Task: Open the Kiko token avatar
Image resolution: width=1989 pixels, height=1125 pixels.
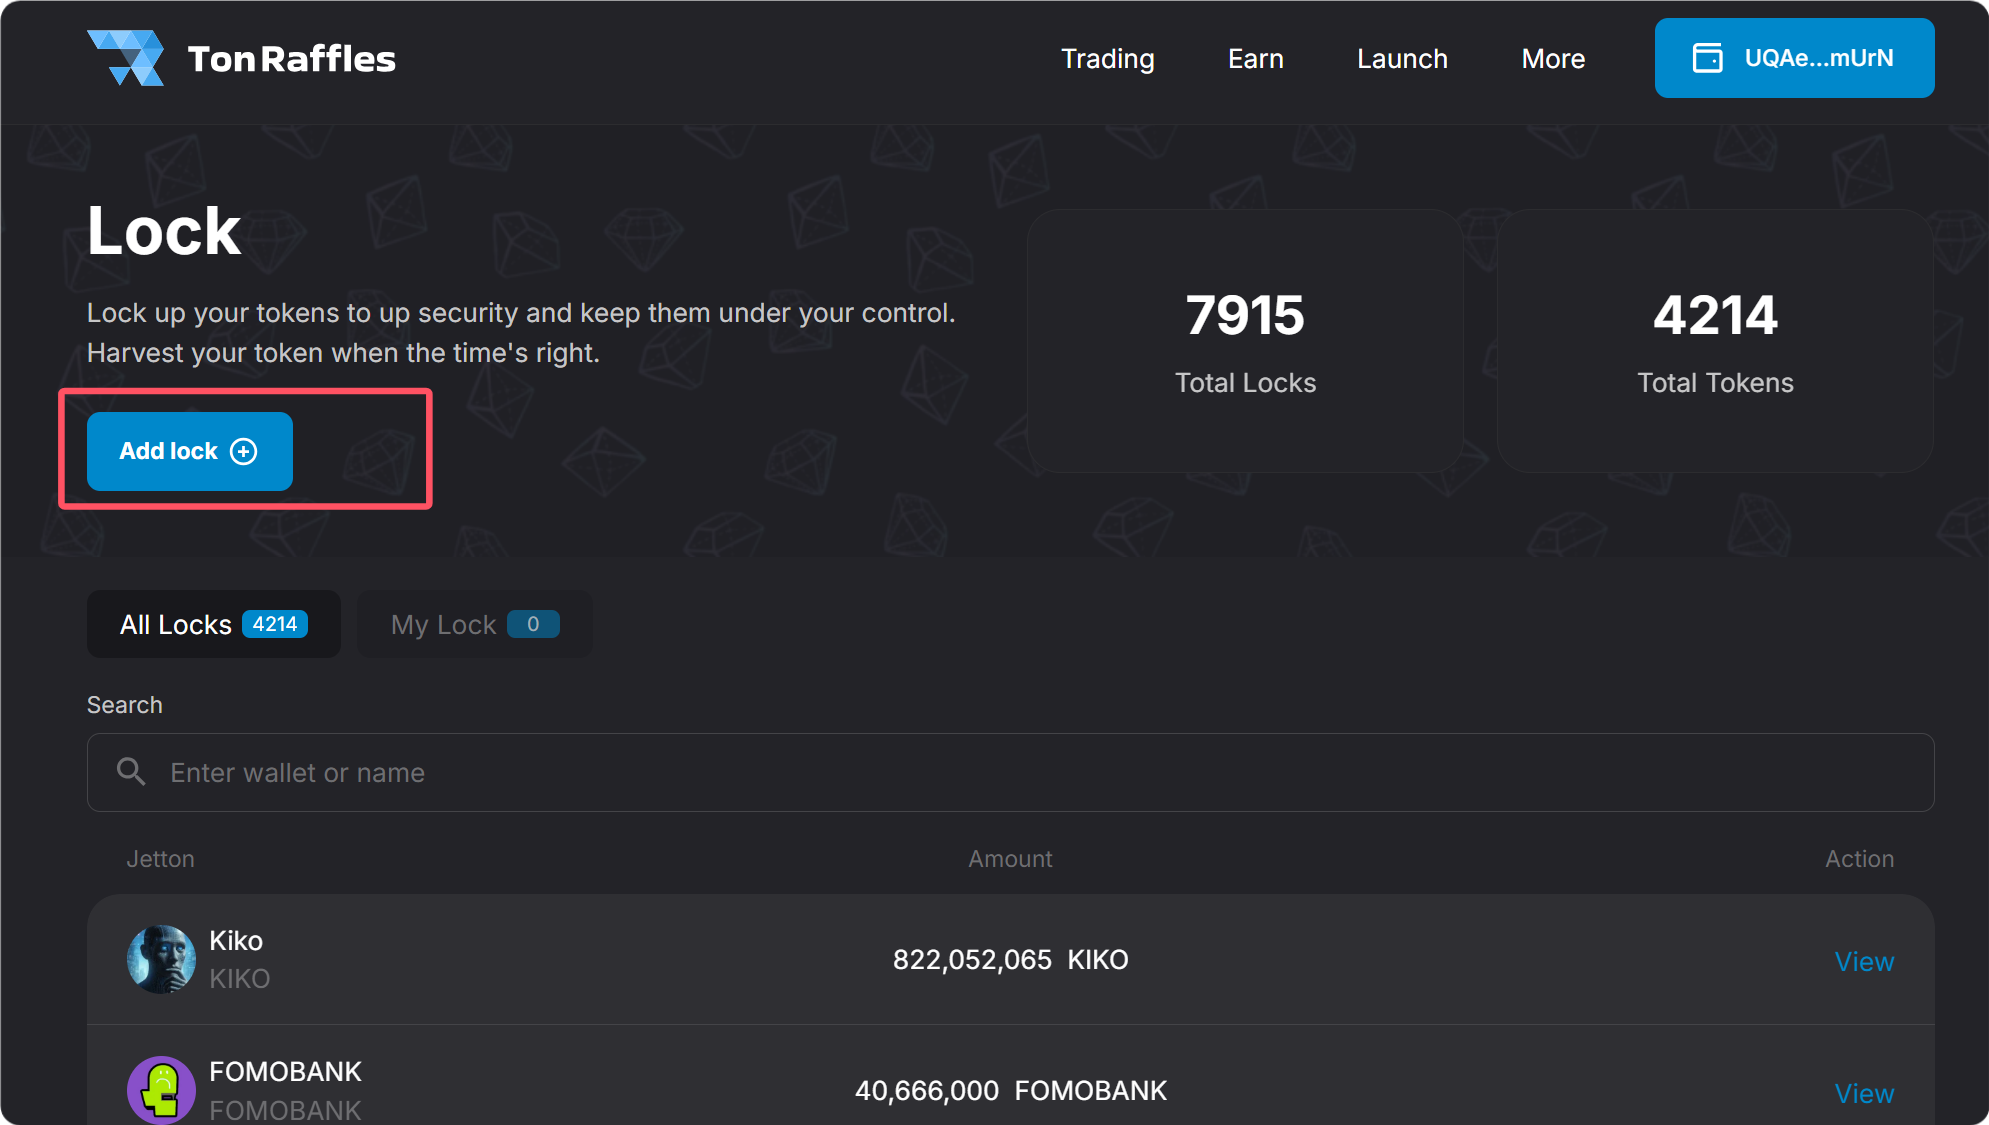Action: [161, 959]
